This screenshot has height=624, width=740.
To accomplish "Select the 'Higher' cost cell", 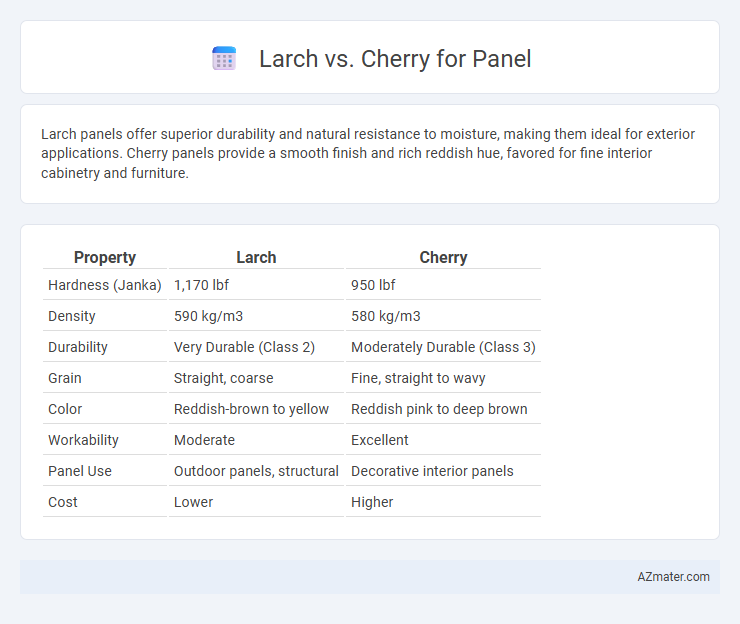I will 443,502.
